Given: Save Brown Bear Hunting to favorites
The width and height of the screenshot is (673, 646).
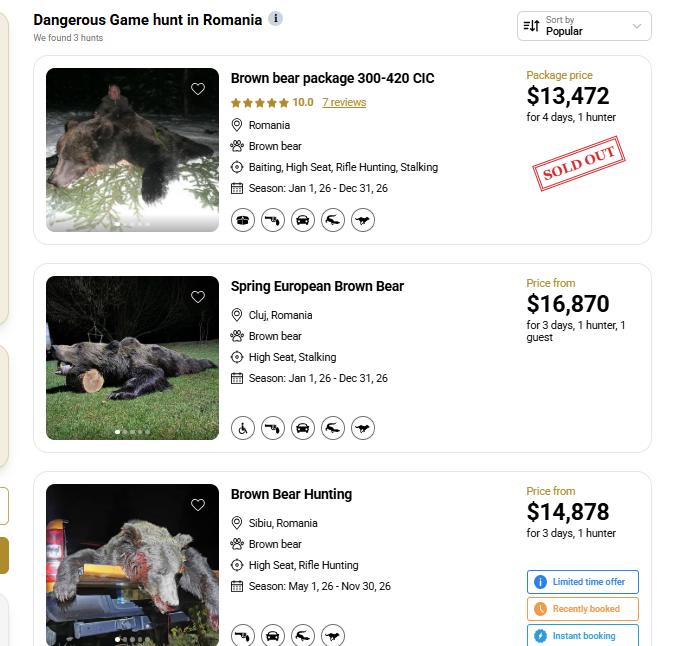Looking at the screenshot, I should (x=198, y=505).
